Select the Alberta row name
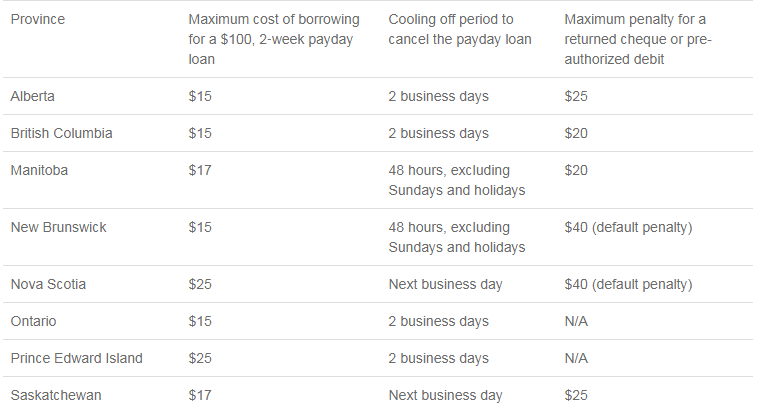 pos(32,96)
